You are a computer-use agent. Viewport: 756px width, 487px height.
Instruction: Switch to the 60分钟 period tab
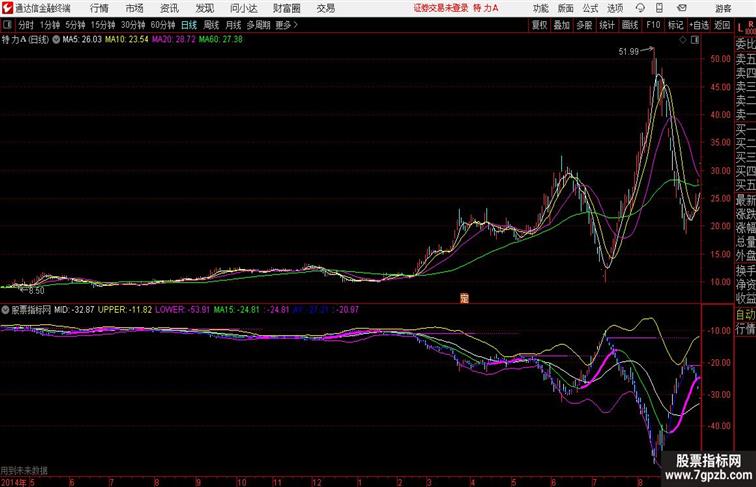tap(163, 25)
